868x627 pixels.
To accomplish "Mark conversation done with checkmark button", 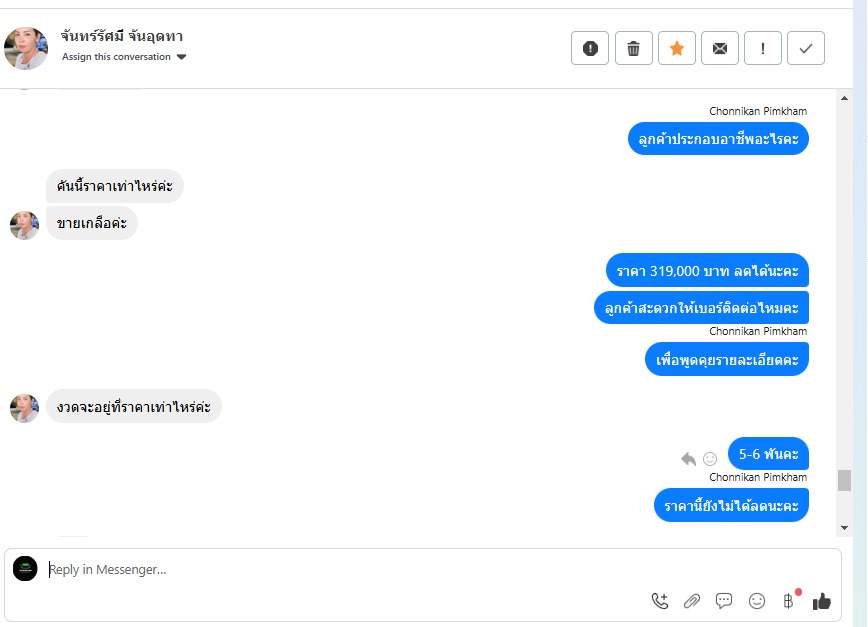I will (x=806, y=48).
